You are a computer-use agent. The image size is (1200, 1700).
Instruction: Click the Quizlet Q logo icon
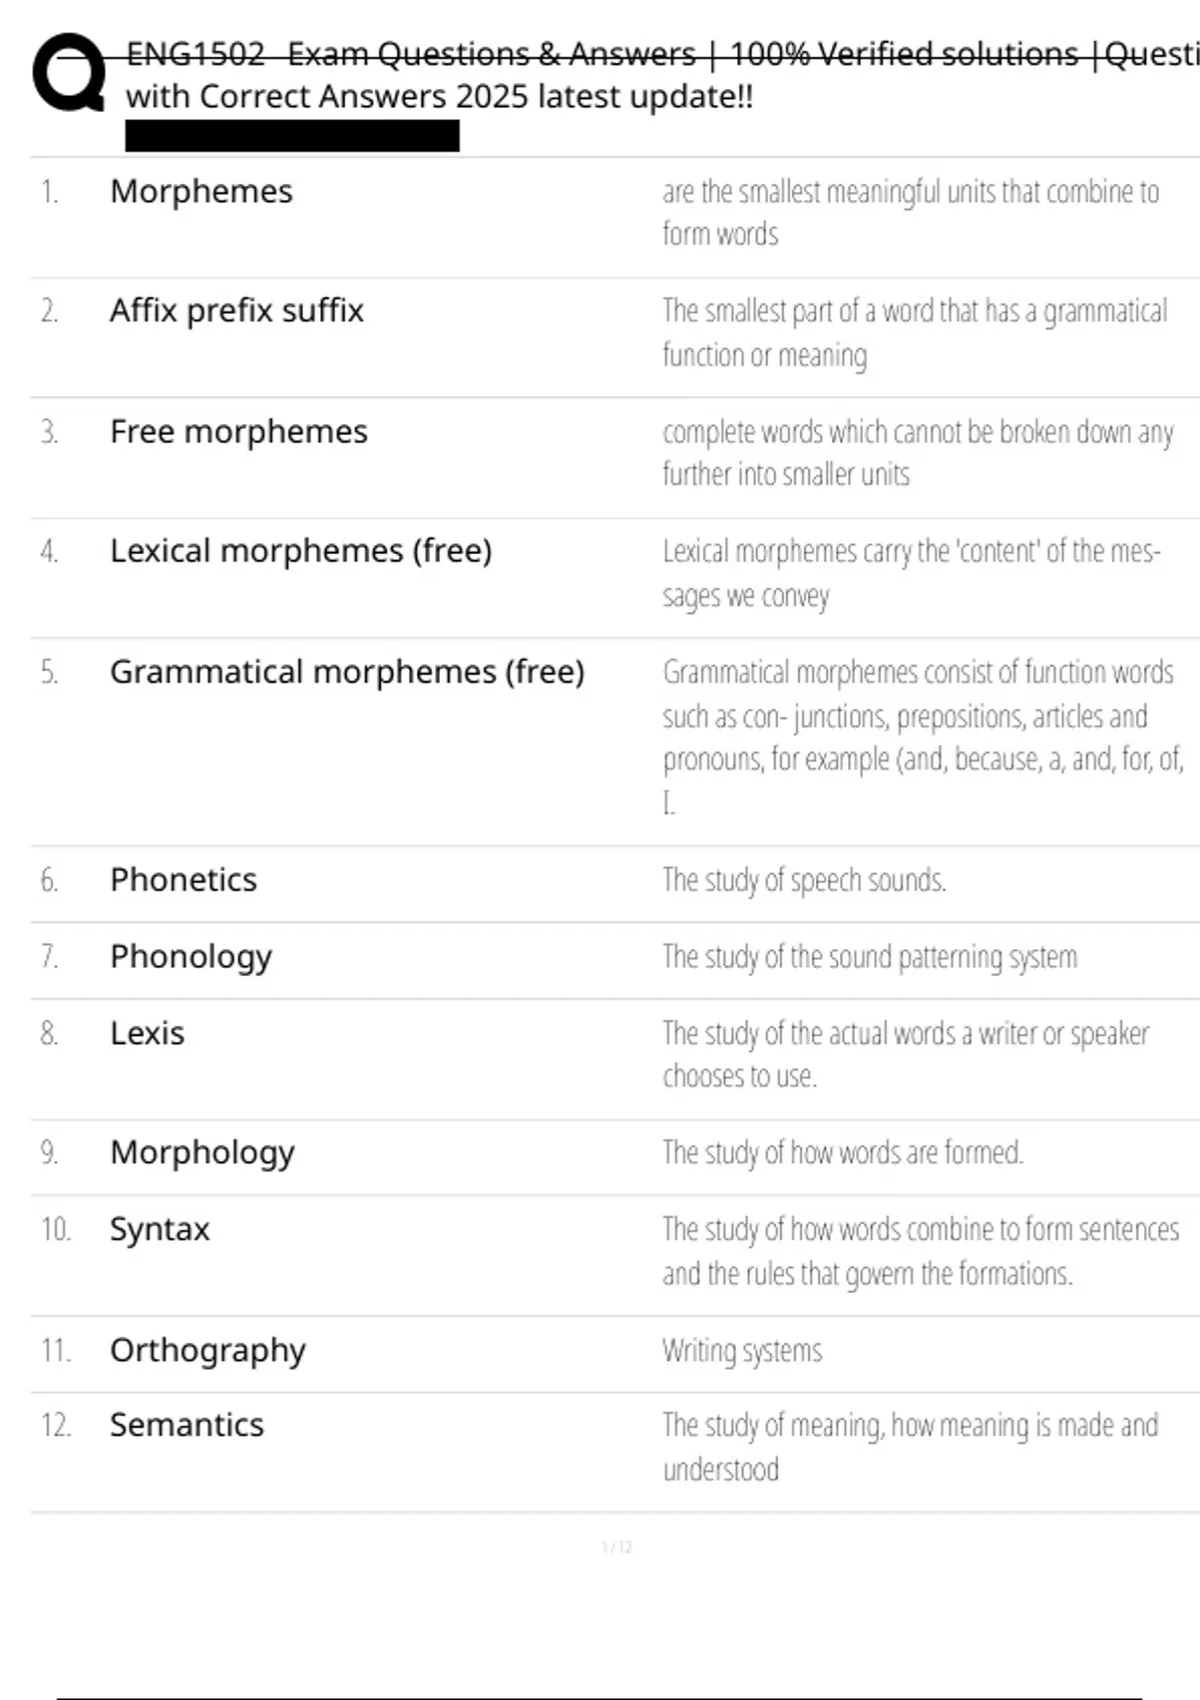(x=68, y=72)
